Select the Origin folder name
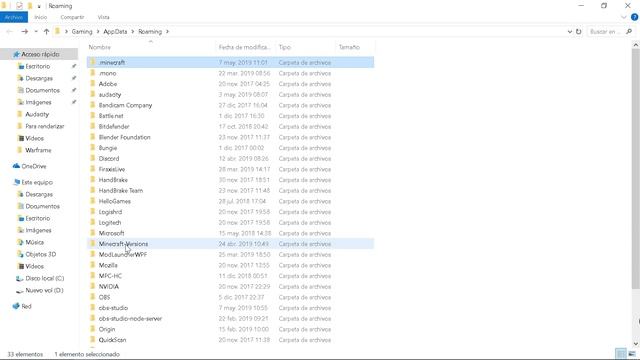The image size is (640, 360). coord(107,329)
